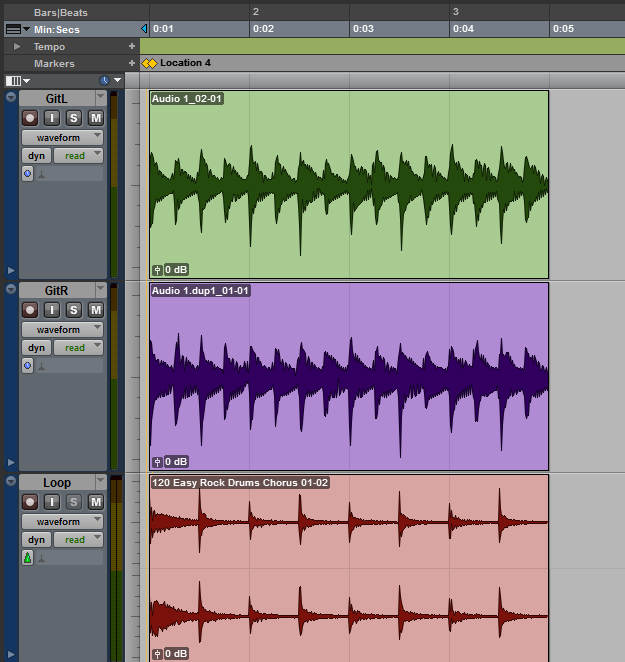Click the Loop track's green metronome timebase icon

(28, 557)
